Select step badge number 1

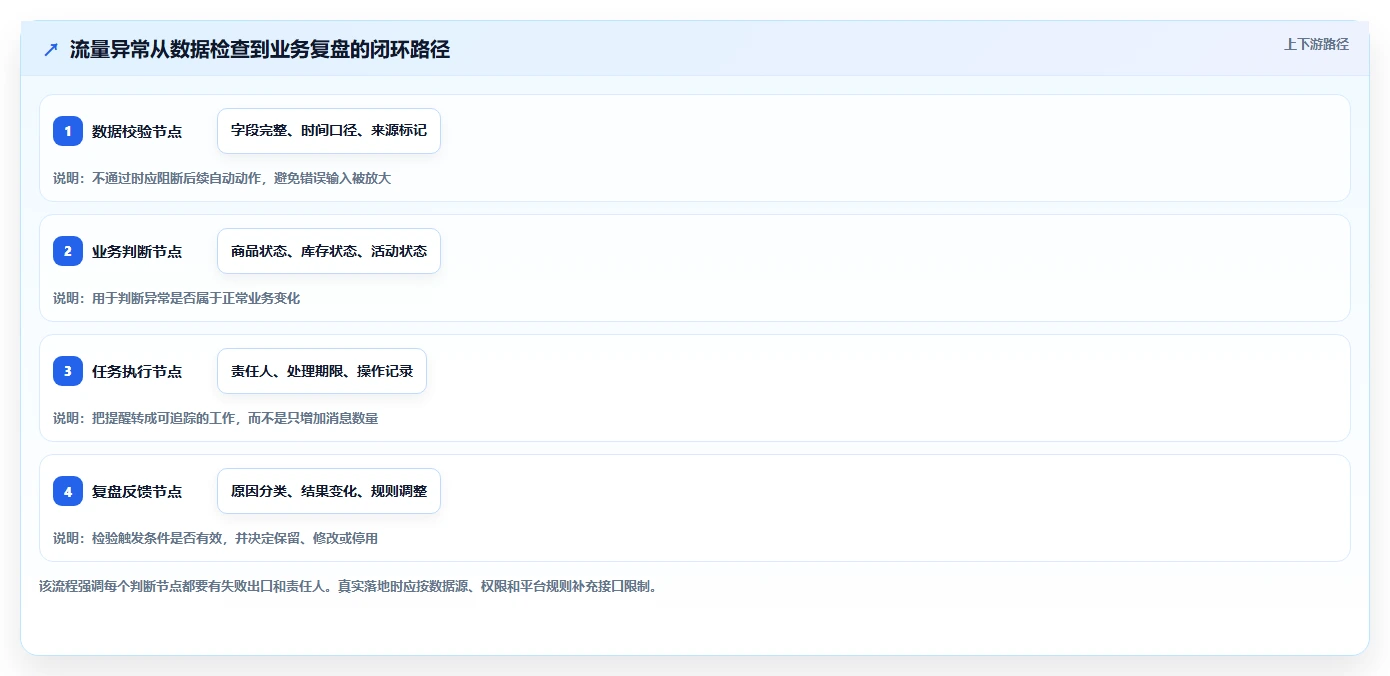tap(68, 131)
